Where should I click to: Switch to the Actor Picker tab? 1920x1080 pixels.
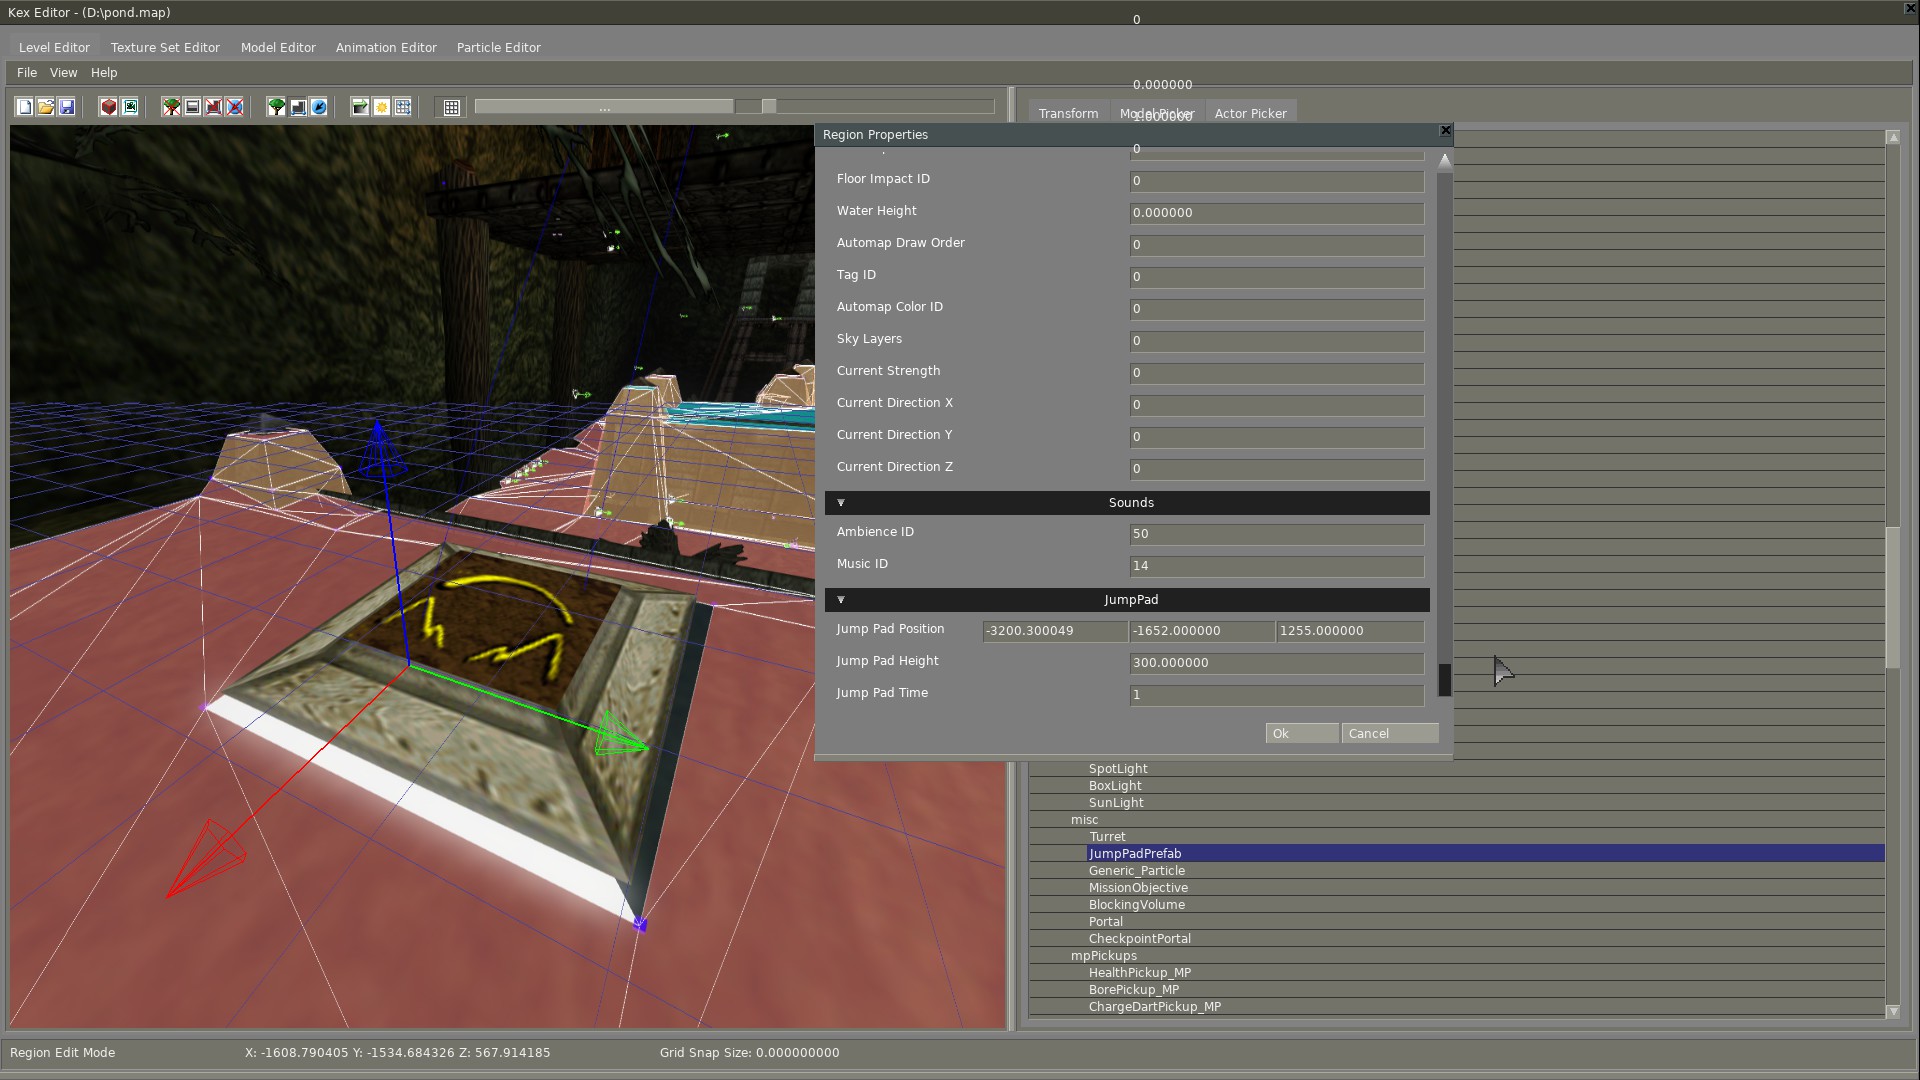pyautogui.click(x=1250, y=114)
